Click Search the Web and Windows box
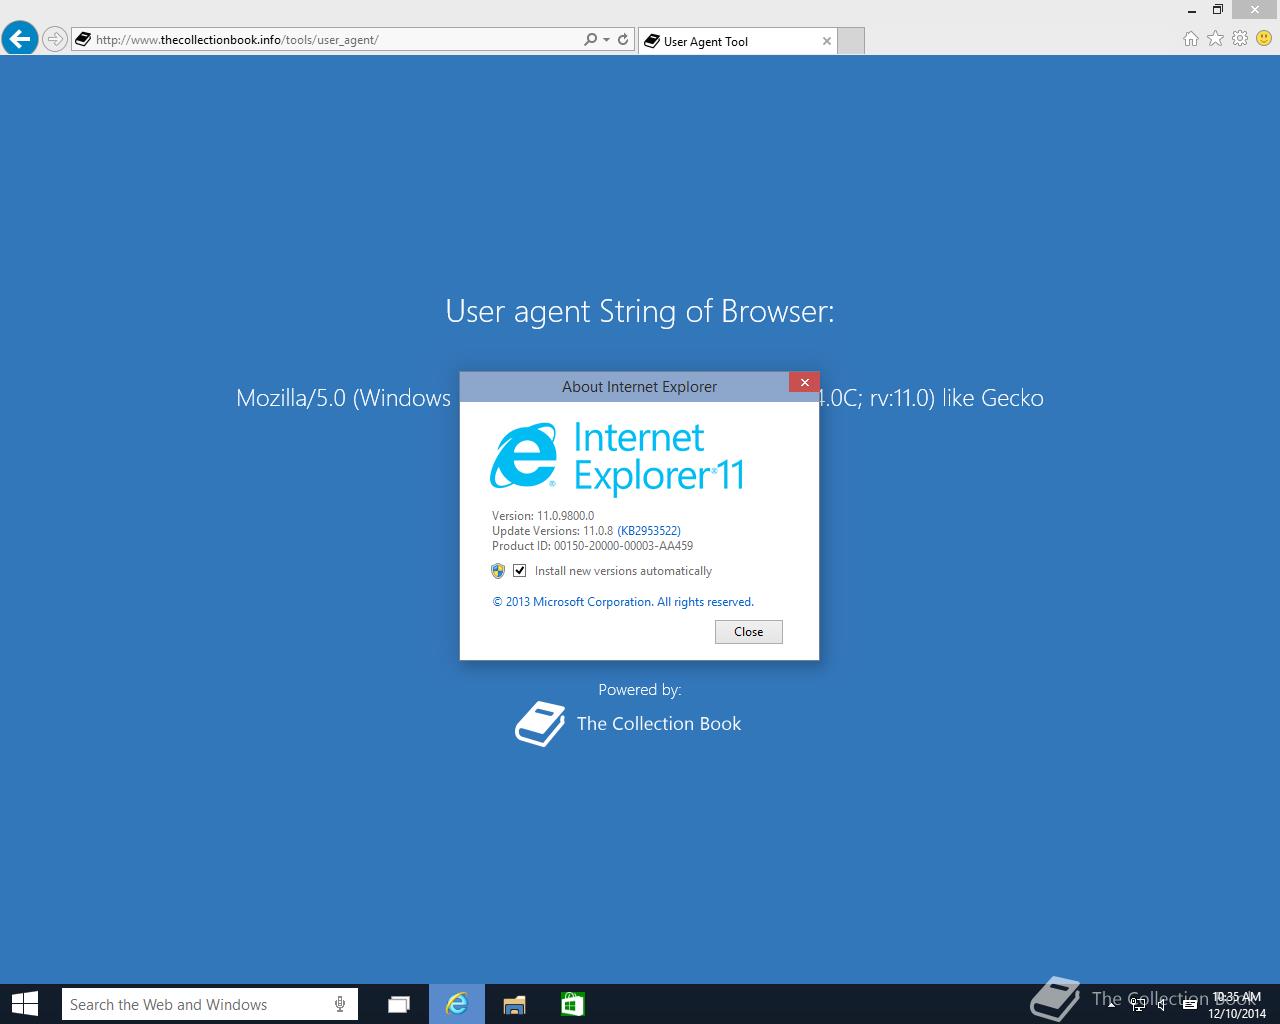The image size is (1280, 1024). (x=209, y=1004)
